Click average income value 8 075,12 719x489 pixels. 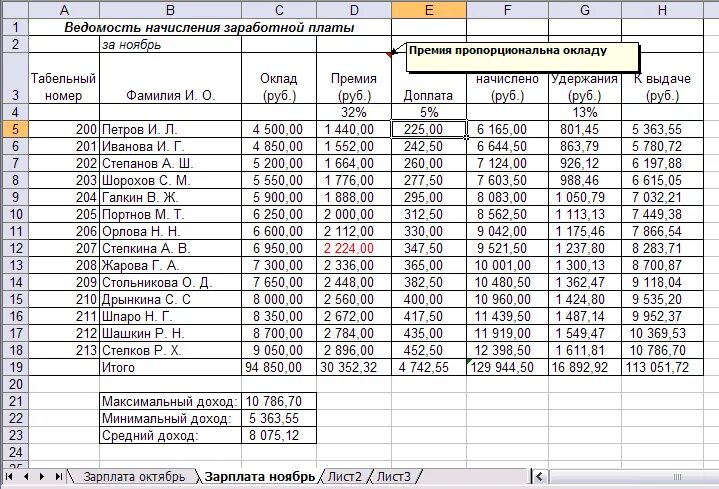click(279, 435)
